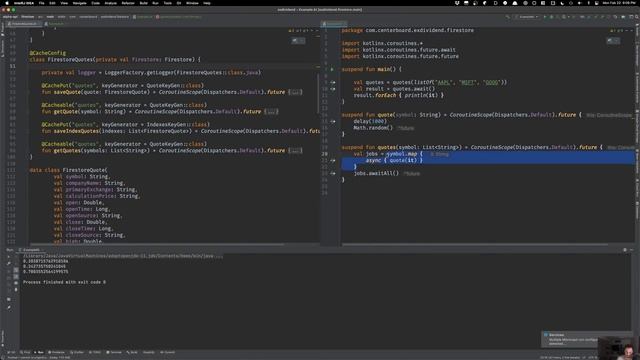Image resolution: width=640 pixels, height=360 pixels.
Task: Open Search Everywhere magnifier in top-right toolbar
Action: (x=637, y=17)
